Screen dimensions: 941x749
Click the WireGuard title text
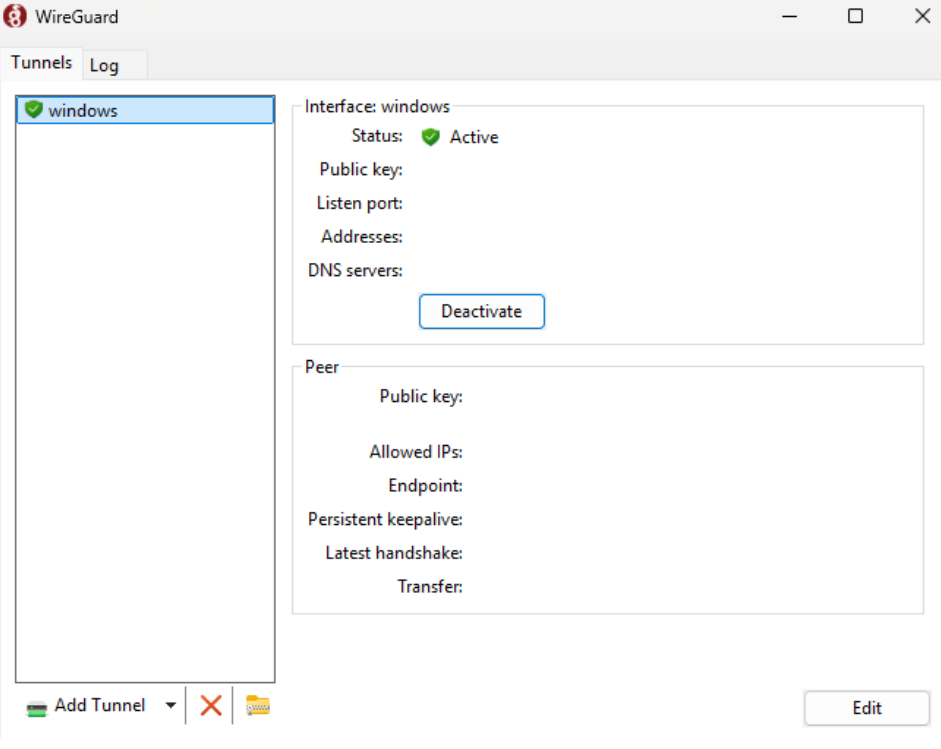click(x=77, y=17)
